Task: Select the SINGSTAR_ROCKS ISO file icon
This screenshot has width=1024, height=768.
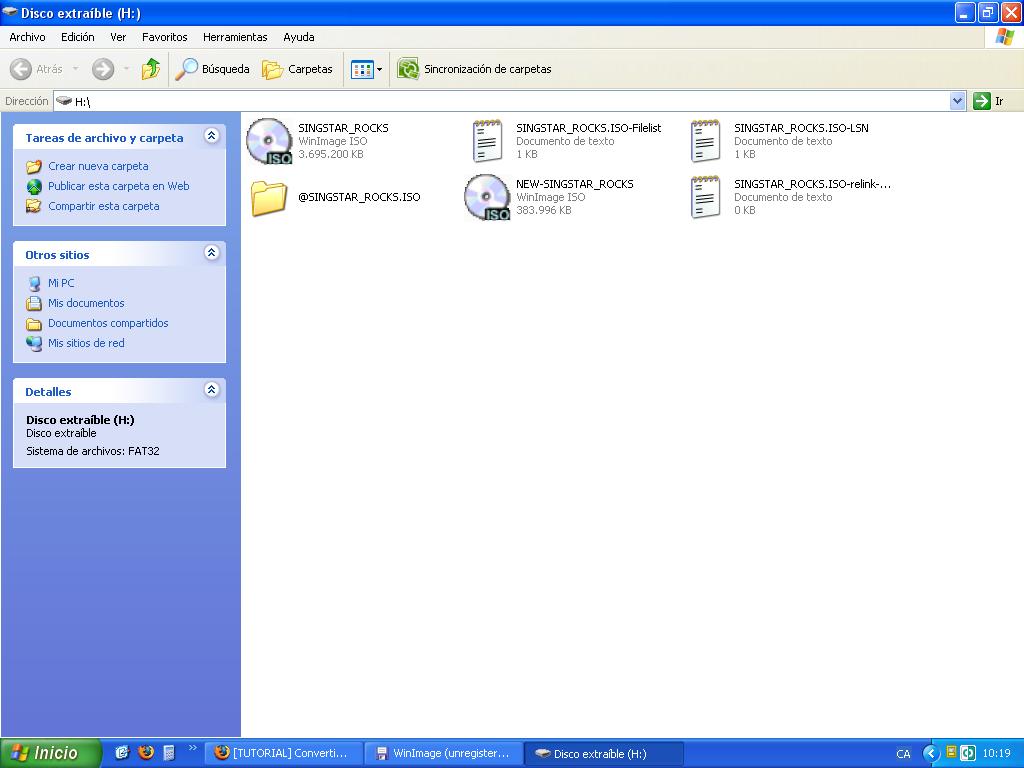Action: tap(268, 141)
